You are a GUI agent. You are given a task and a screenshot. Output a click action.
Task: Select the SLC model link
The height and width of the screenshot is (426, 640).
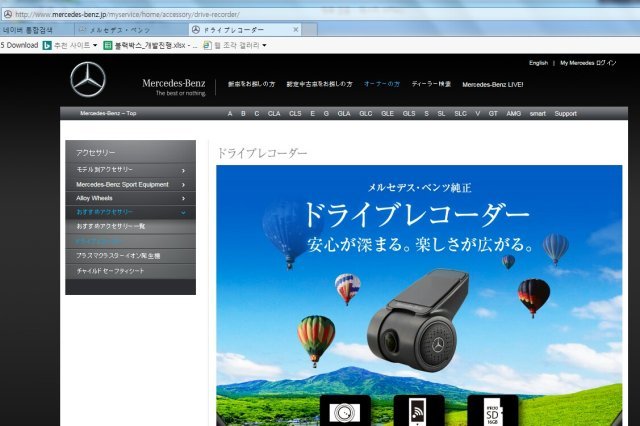tap(460, 113)
